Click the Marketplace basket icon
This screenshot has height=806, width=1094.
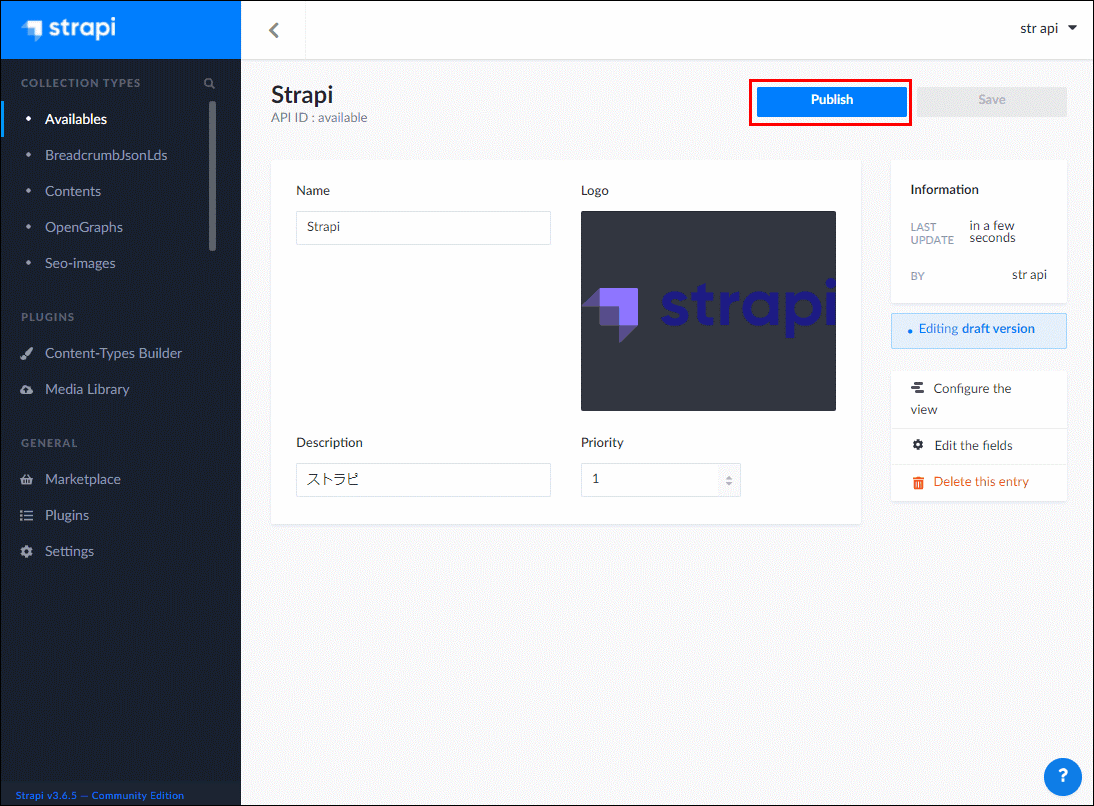click(x=27, y=479)
